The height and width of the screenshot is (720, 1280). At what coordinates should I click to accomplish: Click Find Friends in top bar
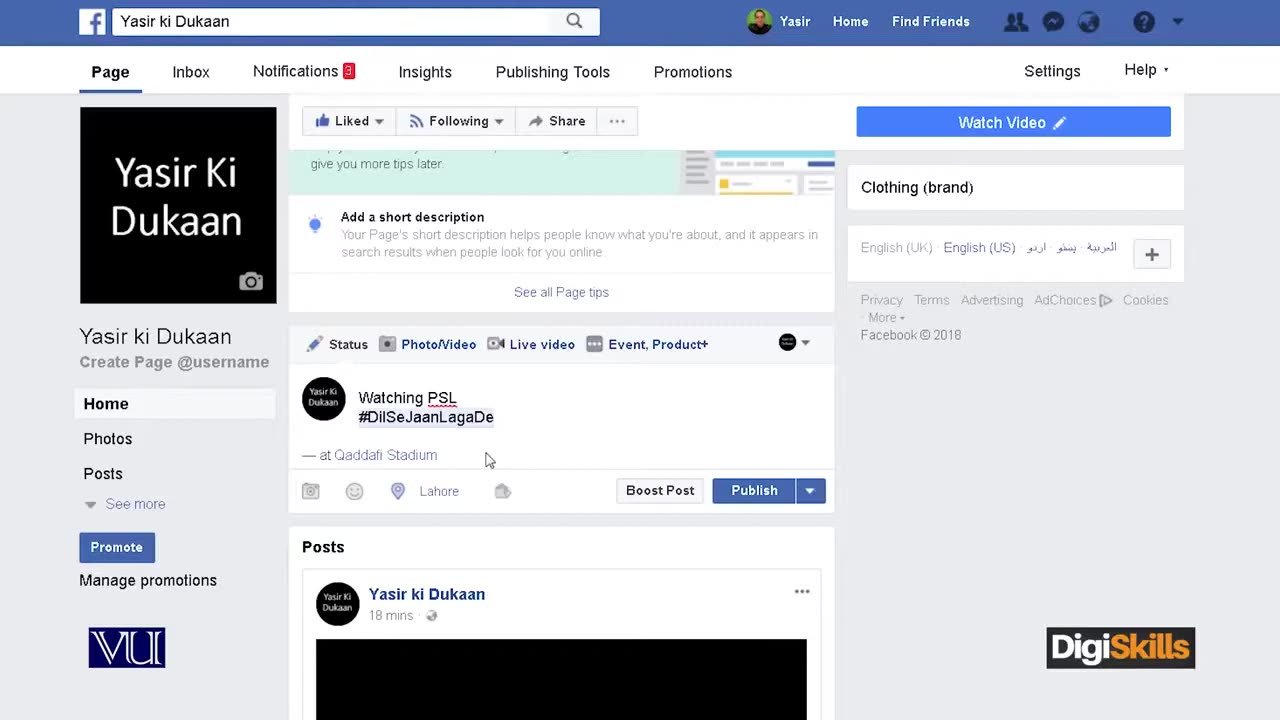pos(931,22)
